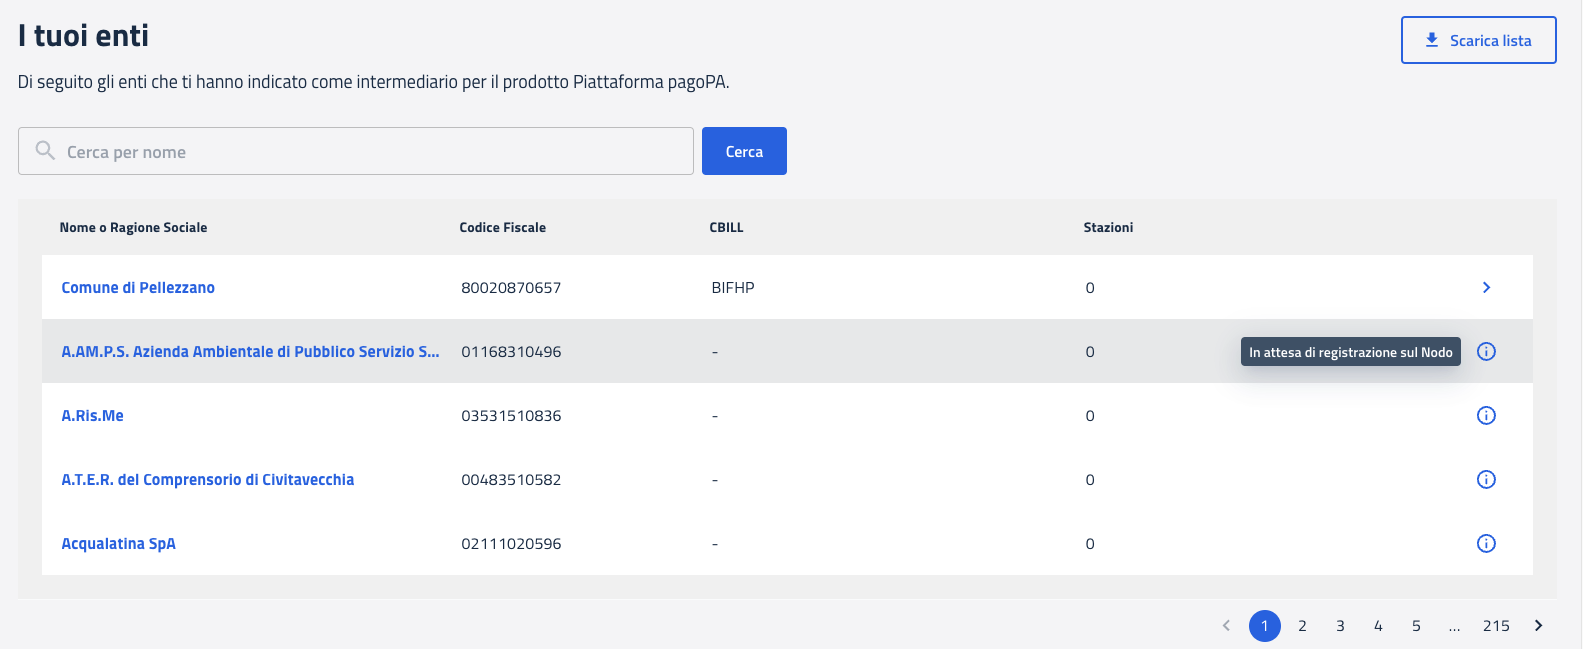Go to next page with right arrow
Viewport: 1583px width, 649px height.
coord(1538,625)
